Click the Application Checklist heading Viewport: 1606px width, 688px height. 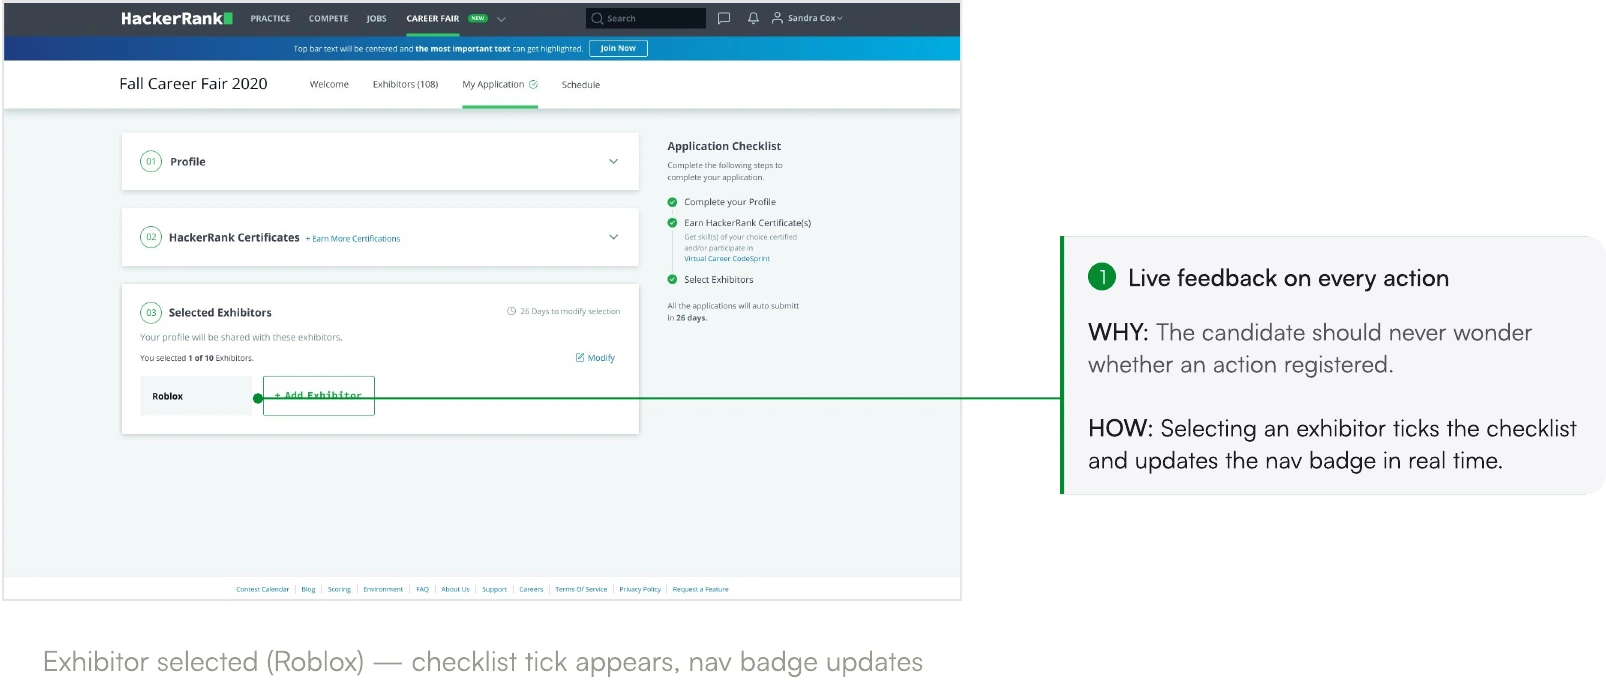coord(724,146)
